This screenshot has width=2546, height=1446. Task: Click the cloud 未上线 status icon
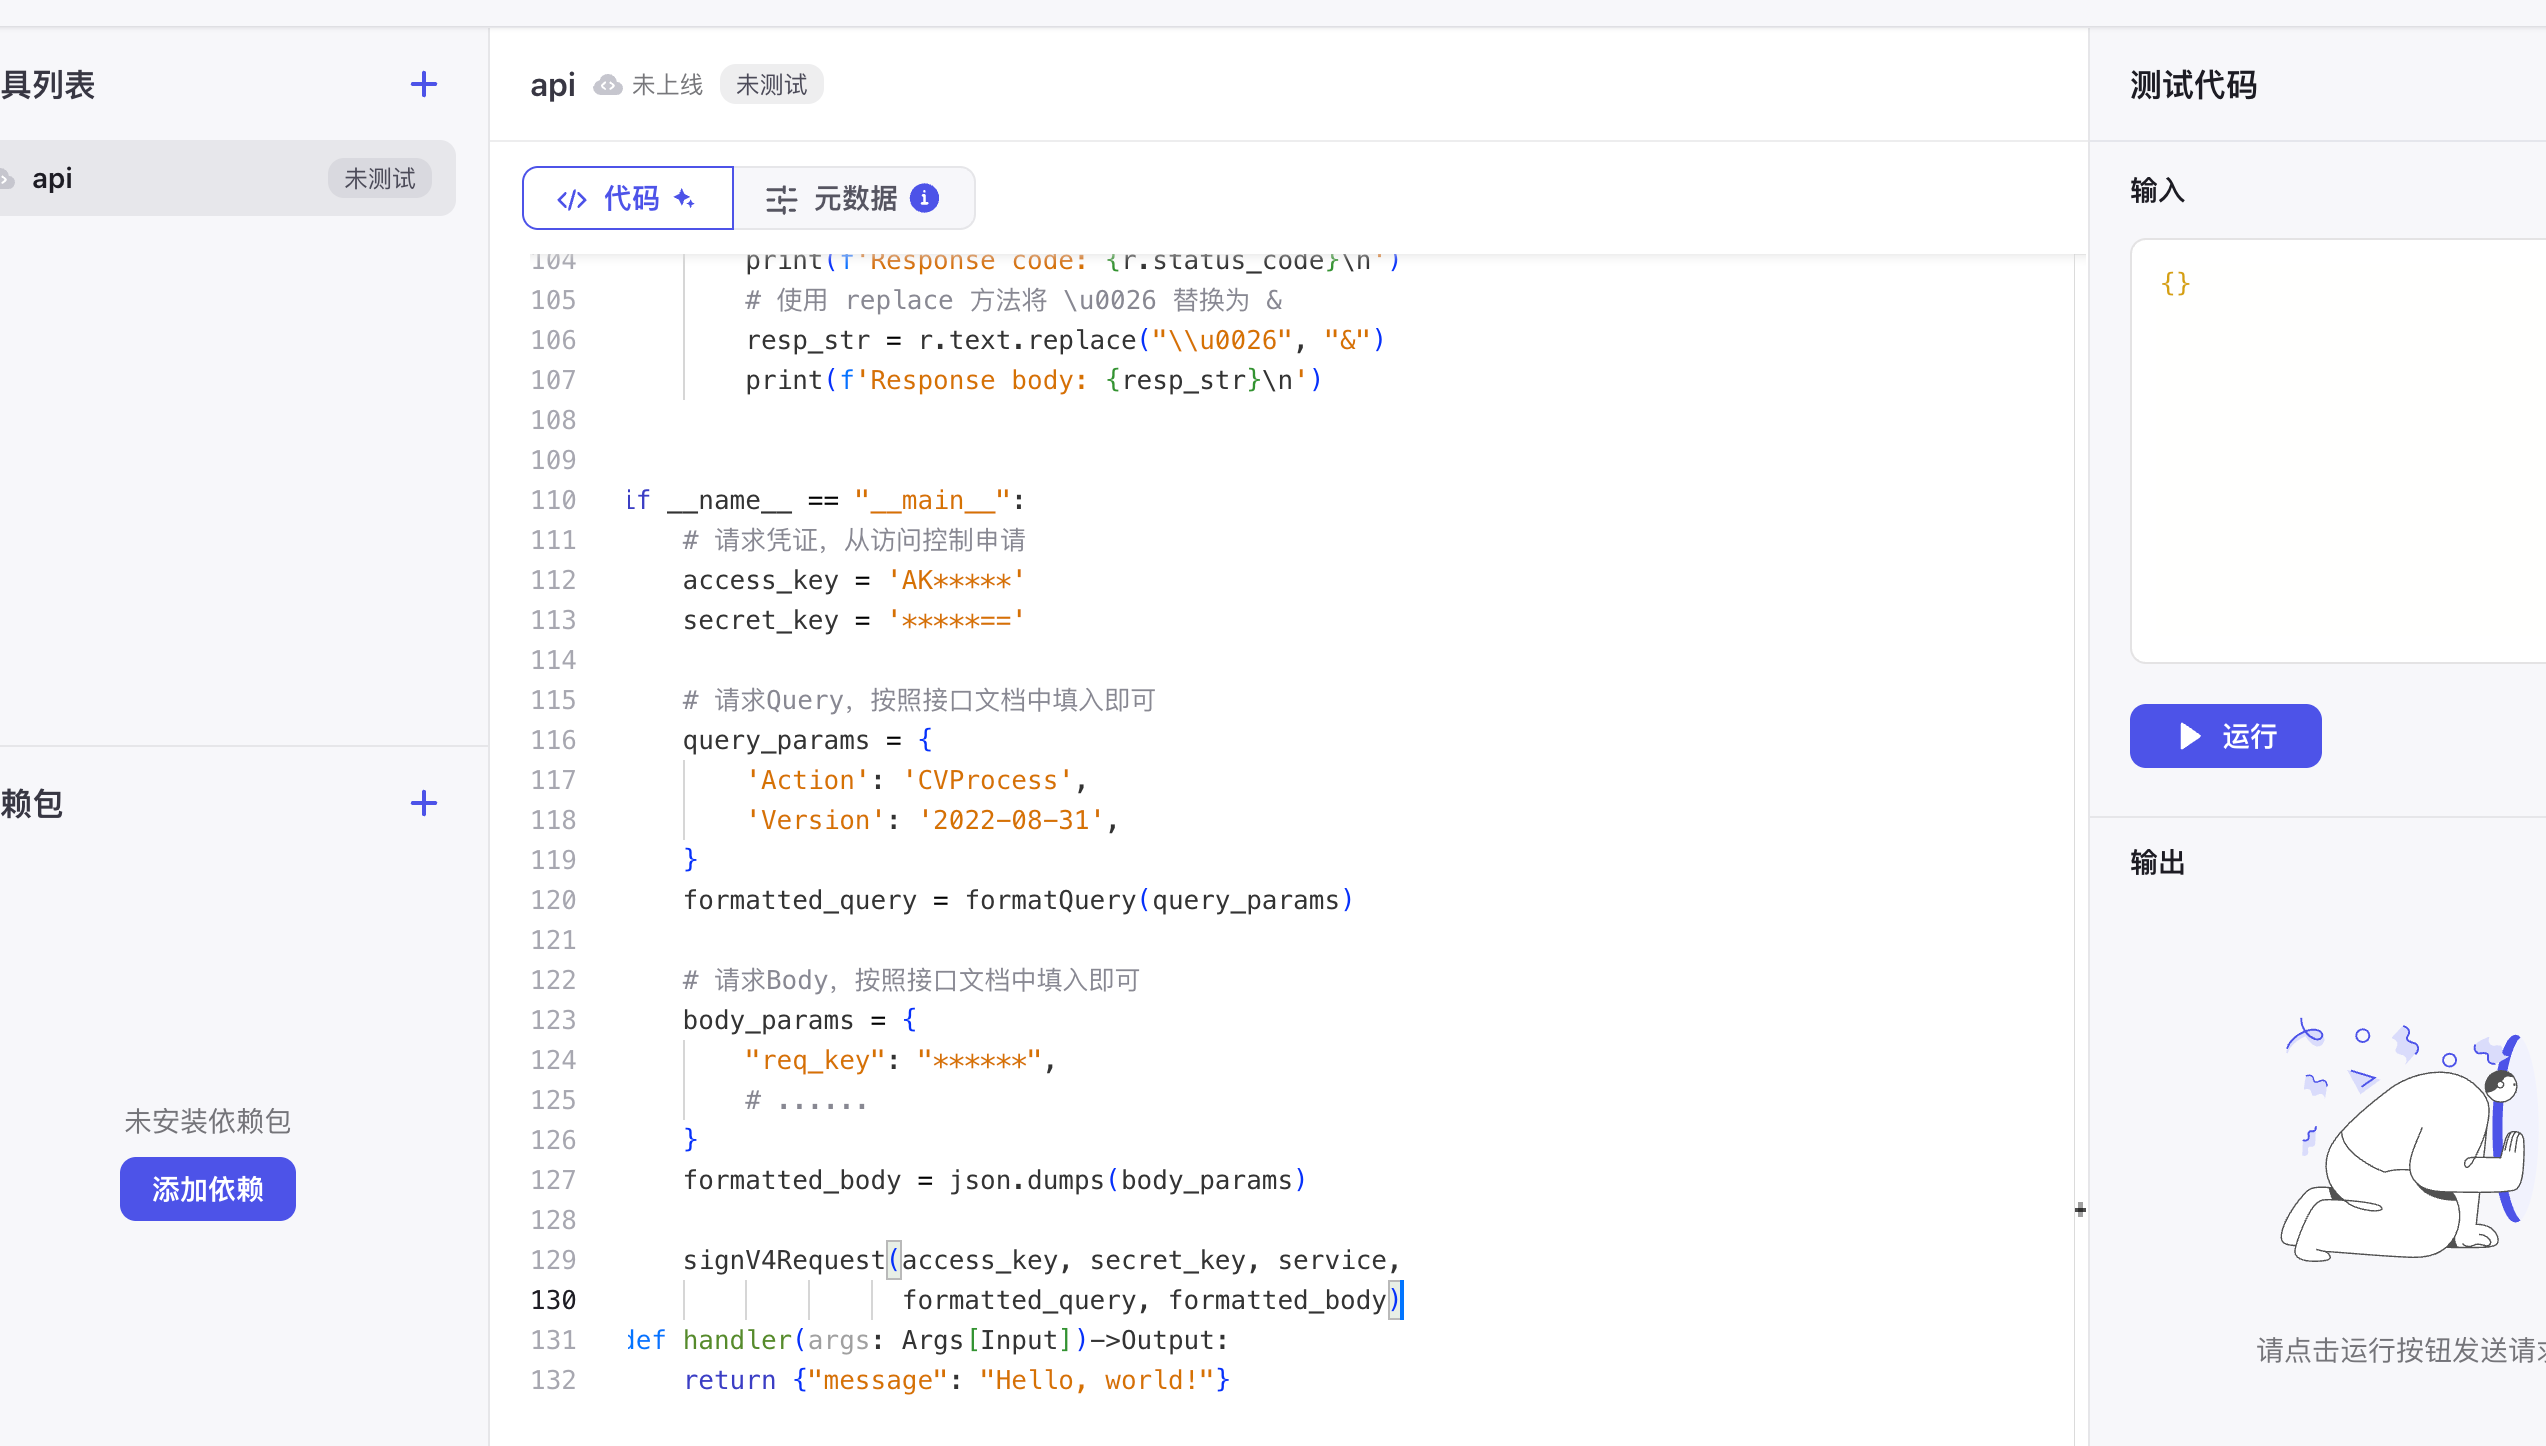point(608,85)
